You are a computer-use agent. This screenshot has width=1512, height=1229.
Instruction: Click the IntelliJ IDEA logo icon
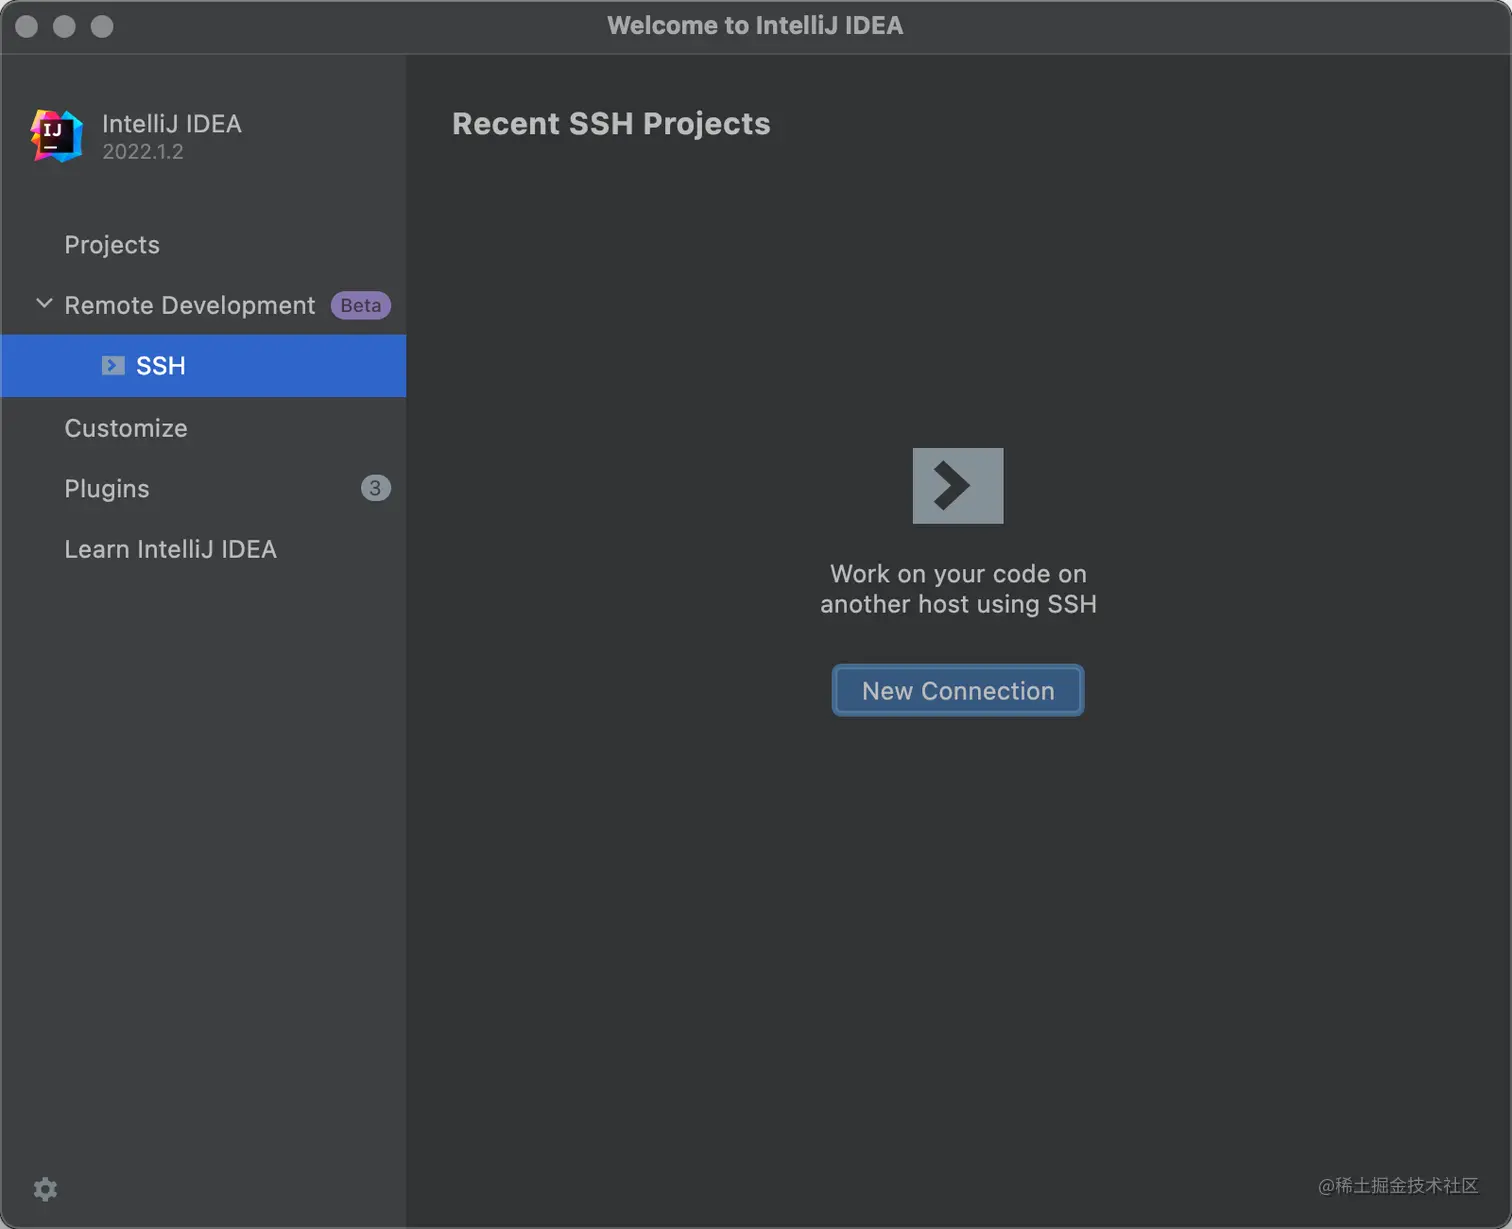coord(56,136)
